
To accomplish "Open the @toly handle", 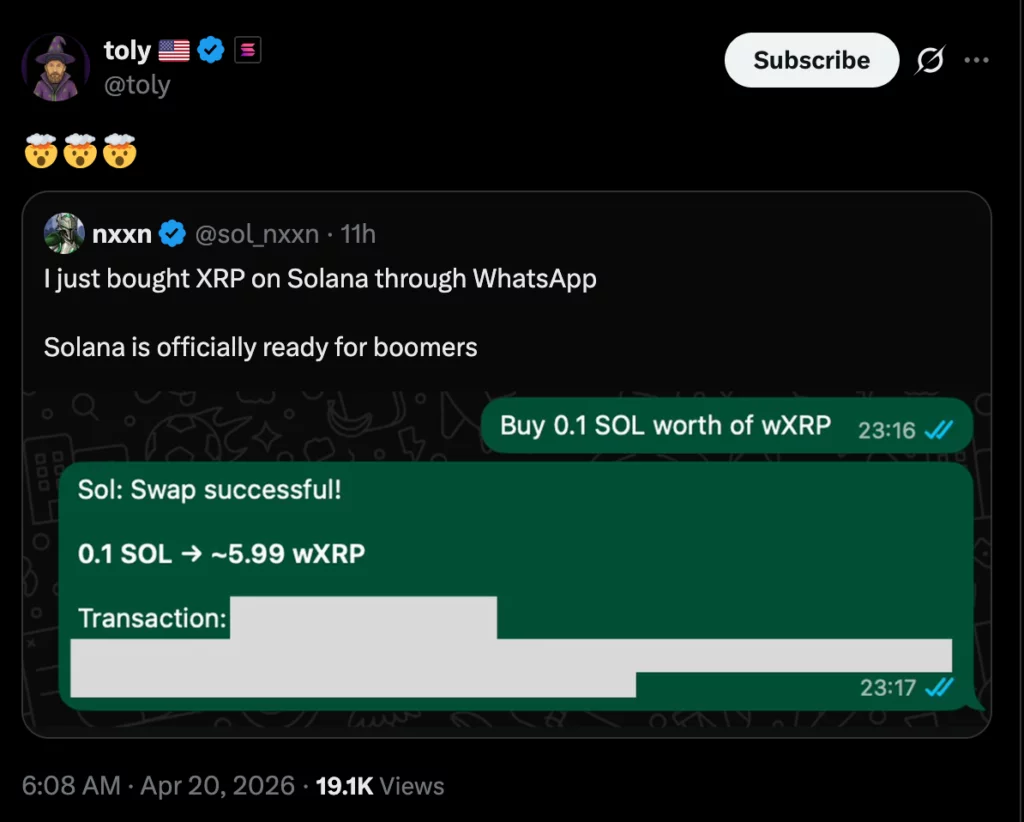I will [x=138, y=85].
